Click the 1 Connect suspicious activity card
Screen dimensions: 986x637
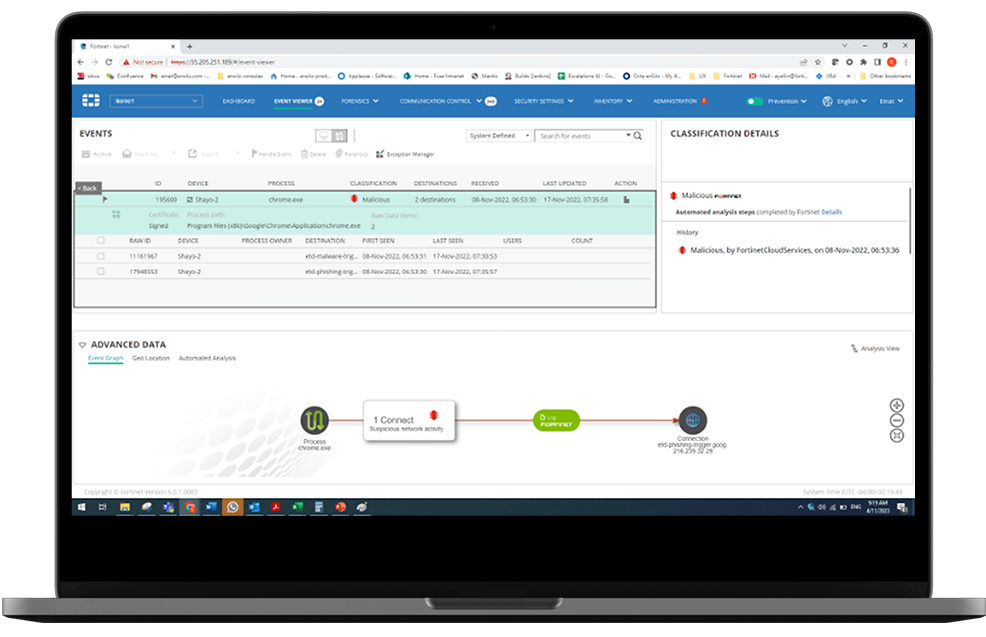[409, 421]
